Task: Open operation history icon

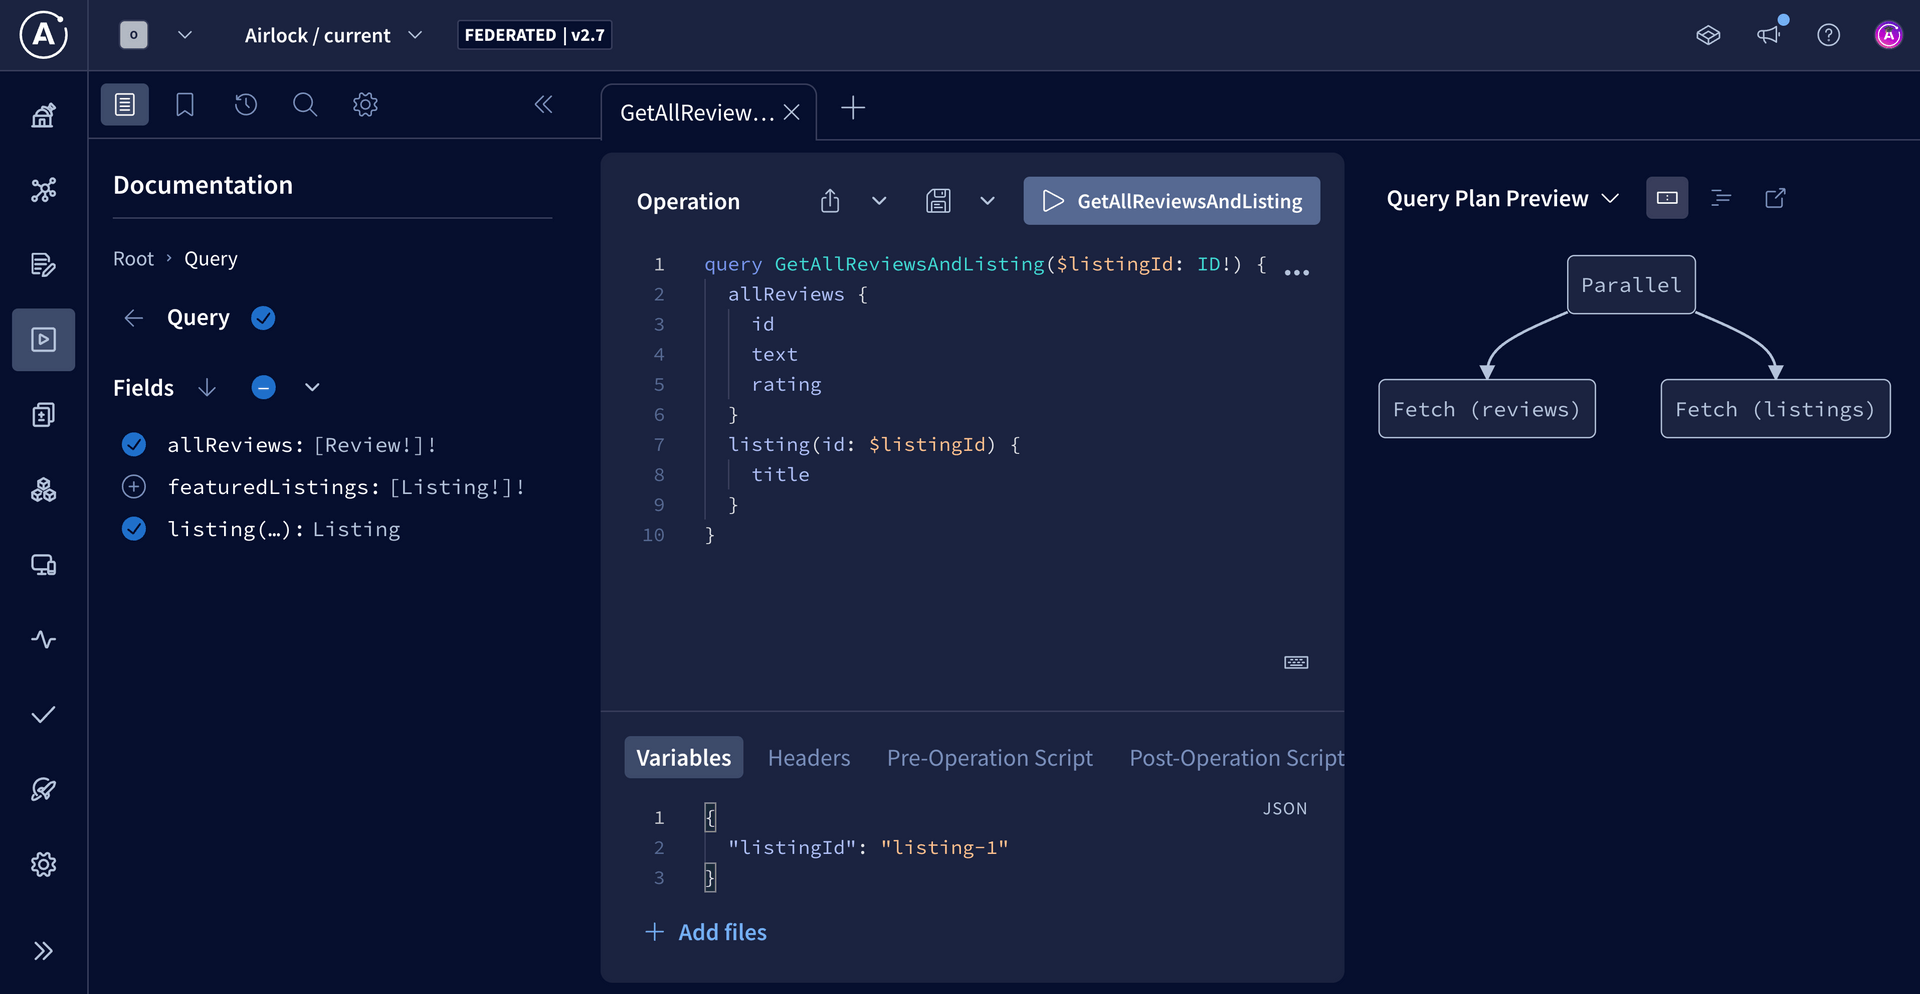Action: (246, 105)
